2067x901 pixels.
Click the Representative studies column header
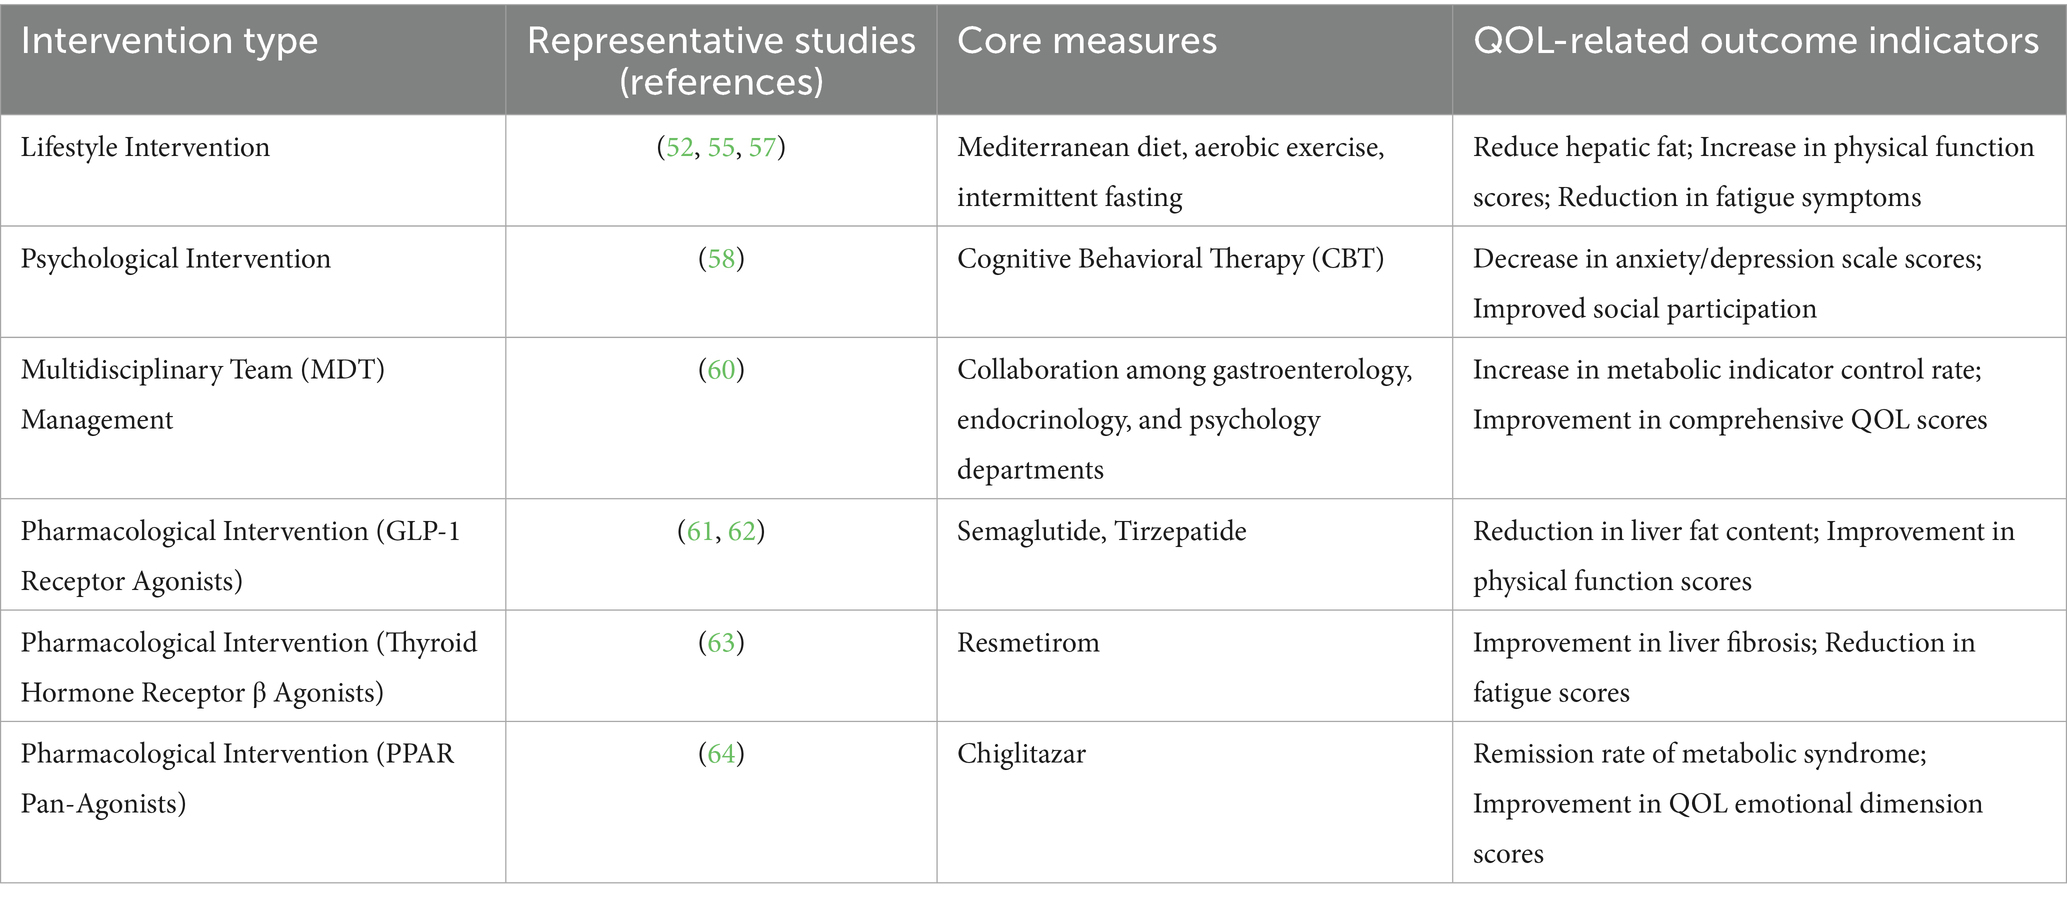tap(720, 60)
